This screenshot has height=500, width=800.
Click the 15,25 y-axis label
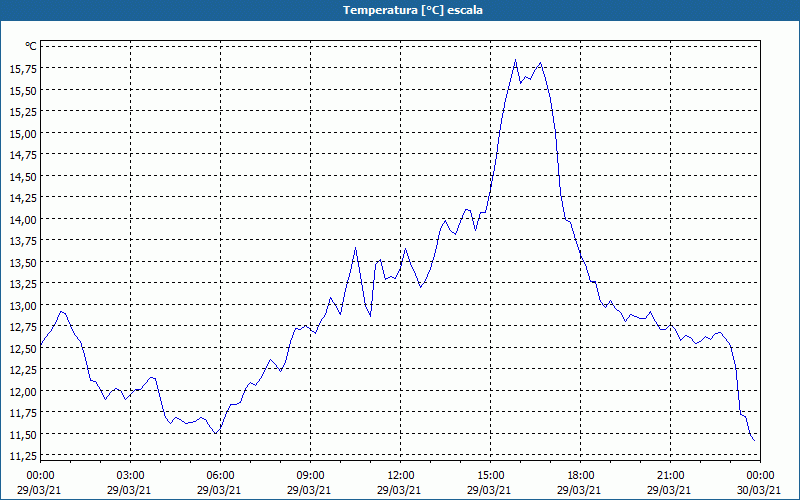point(23,111)
